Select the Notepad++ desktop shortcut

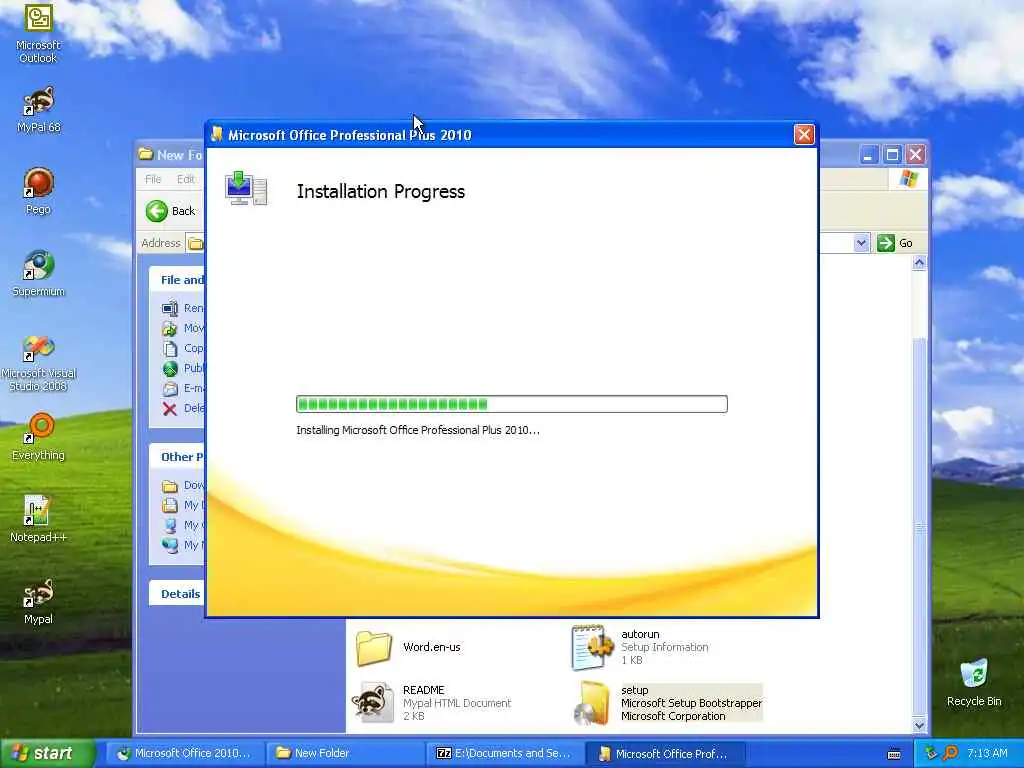(x=38, y=519)
